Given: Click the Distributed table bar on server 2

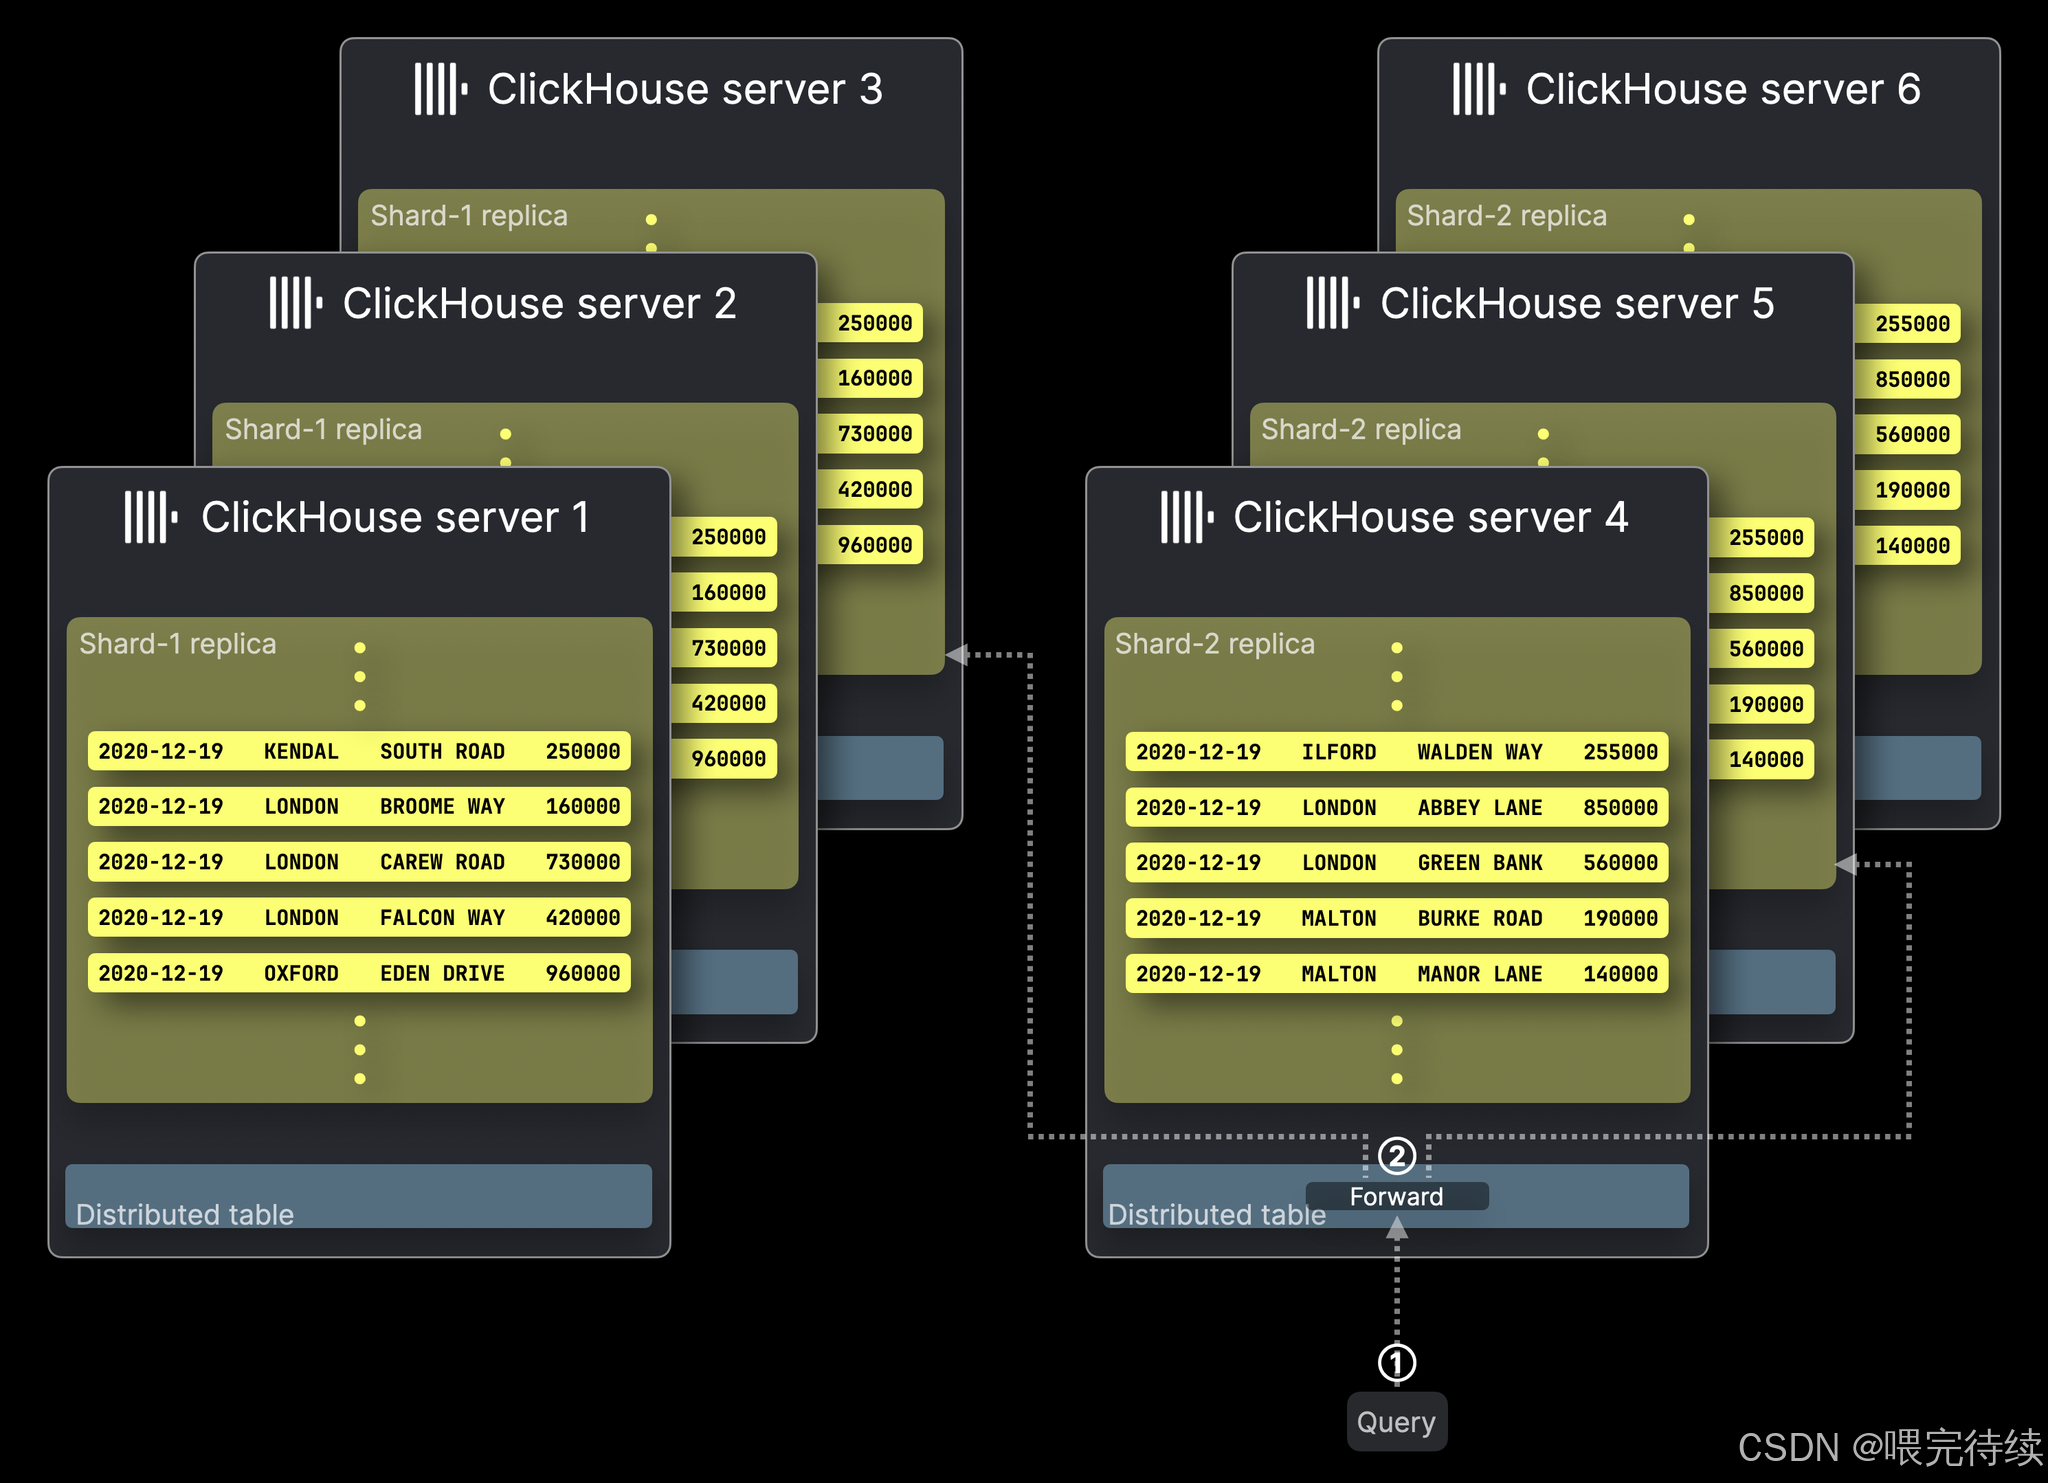Looking at the screenshot, I should coord(735,982).
